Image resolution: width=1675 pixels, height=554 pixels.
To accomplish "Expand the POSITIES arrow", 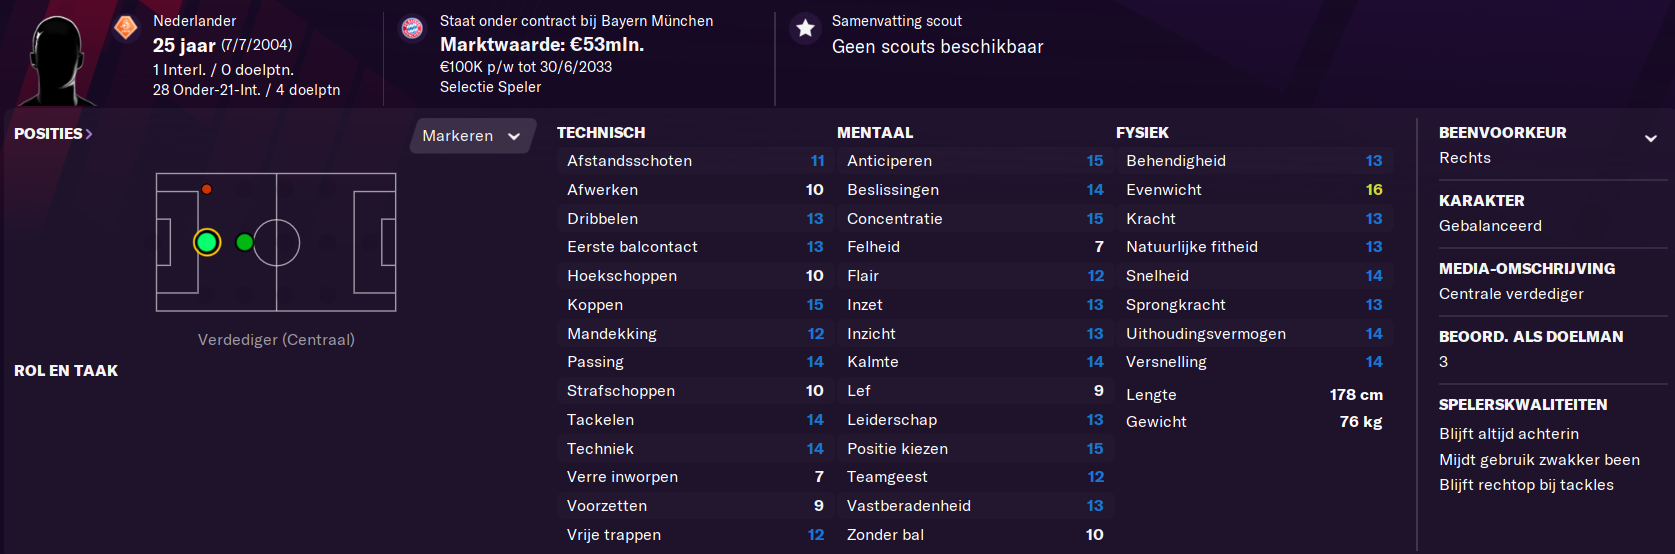I will (89, 134).
